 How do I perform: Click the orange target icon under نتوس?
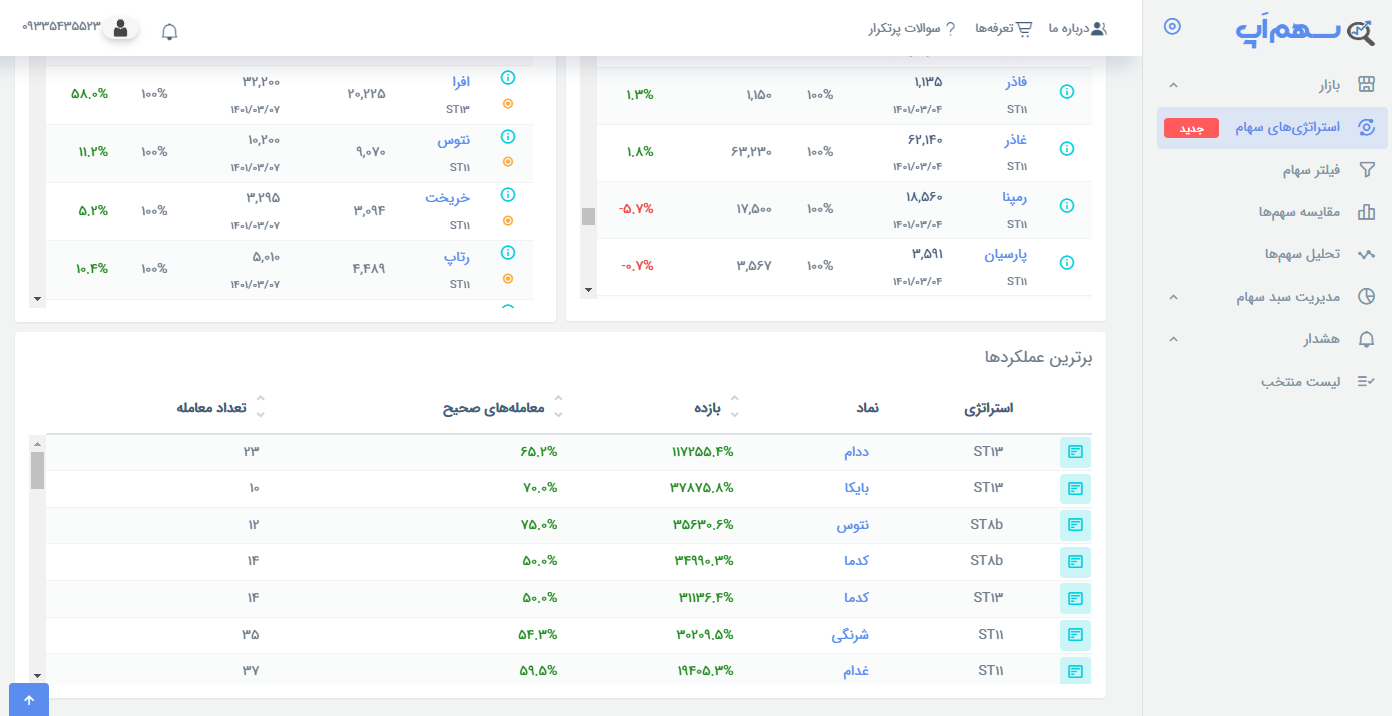(x=507, y=161)
